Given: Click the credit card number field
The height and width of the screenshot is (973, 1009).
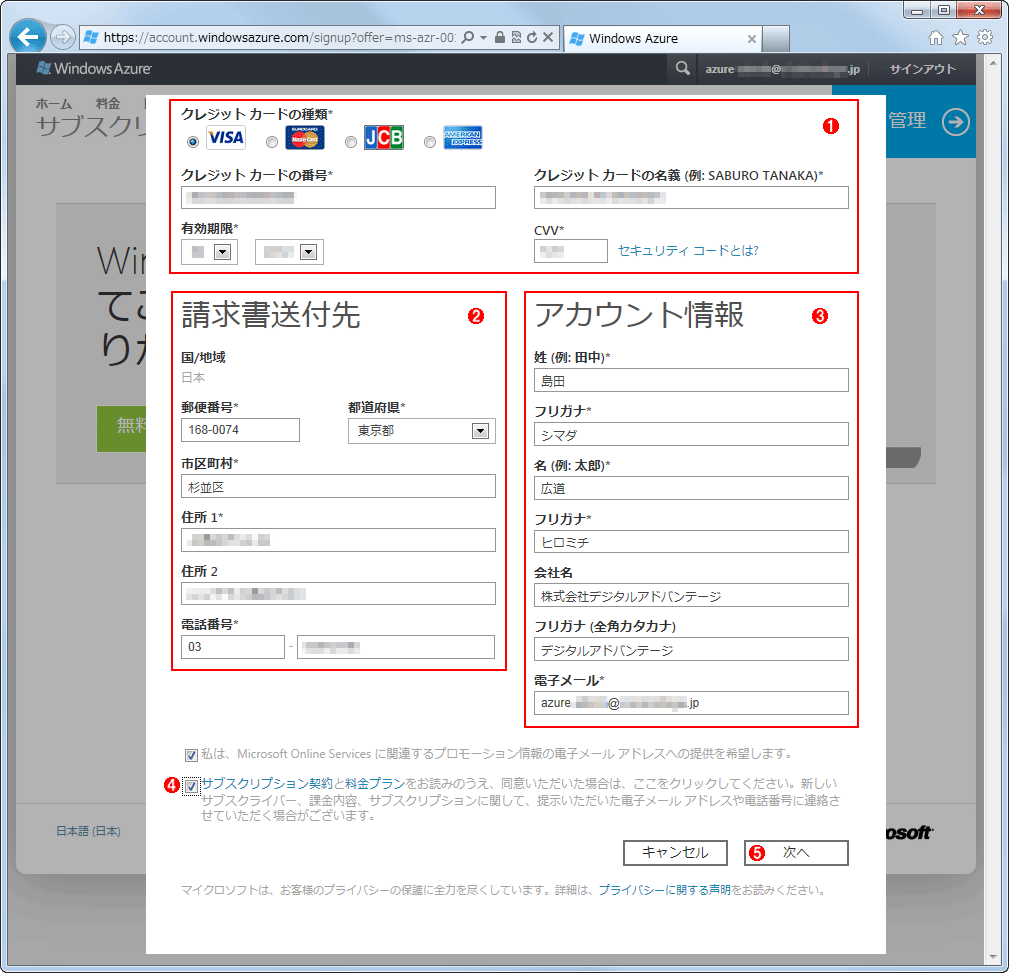Looking at the screenshot, I should 338,198.
